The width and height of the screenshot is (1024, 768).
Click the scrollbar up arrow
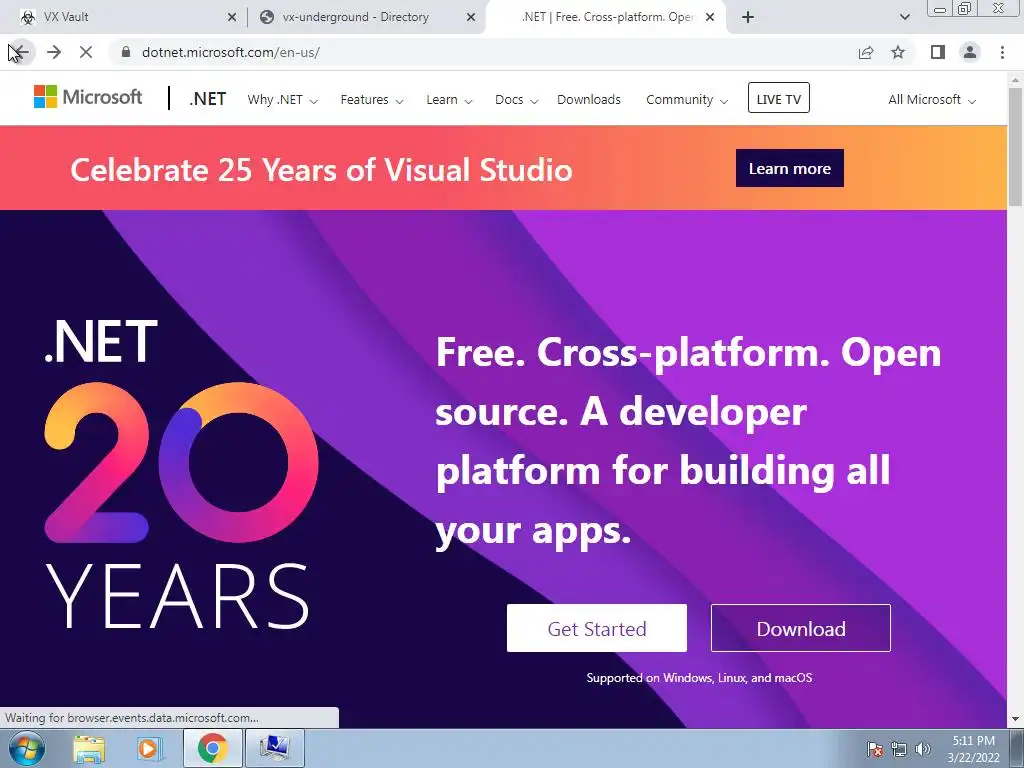click(x=1015, y=80)
